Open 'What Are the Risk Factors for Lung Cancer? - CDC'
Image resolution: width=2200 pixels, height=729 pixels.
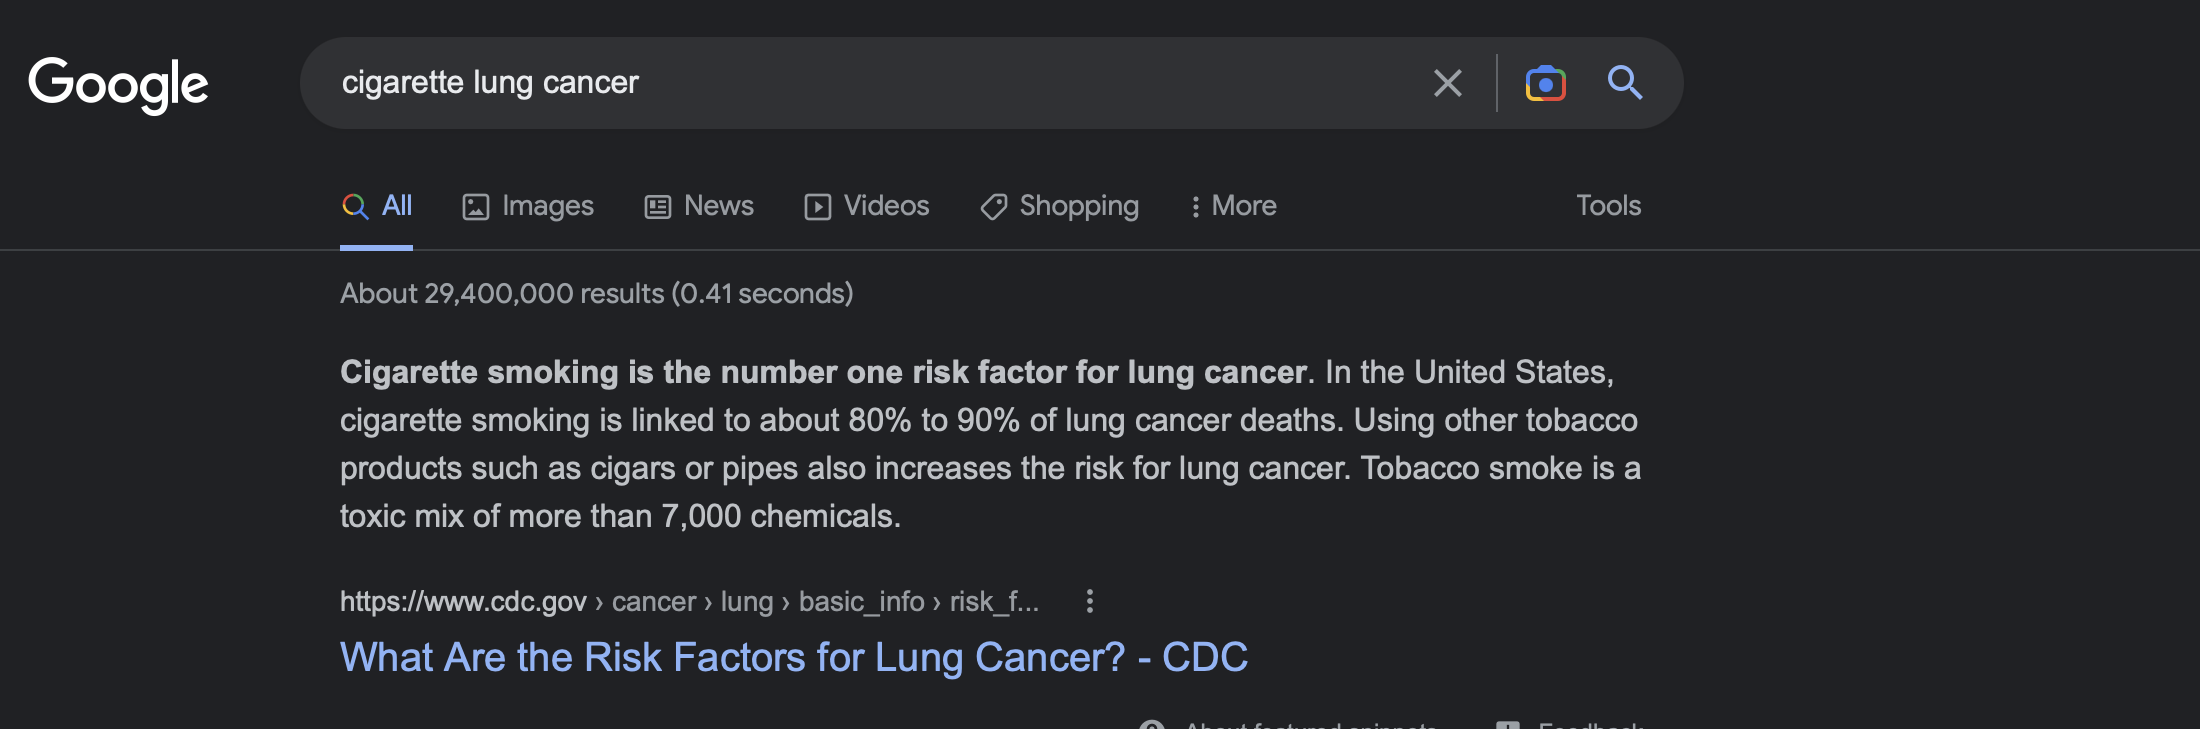tap(794, 657)
